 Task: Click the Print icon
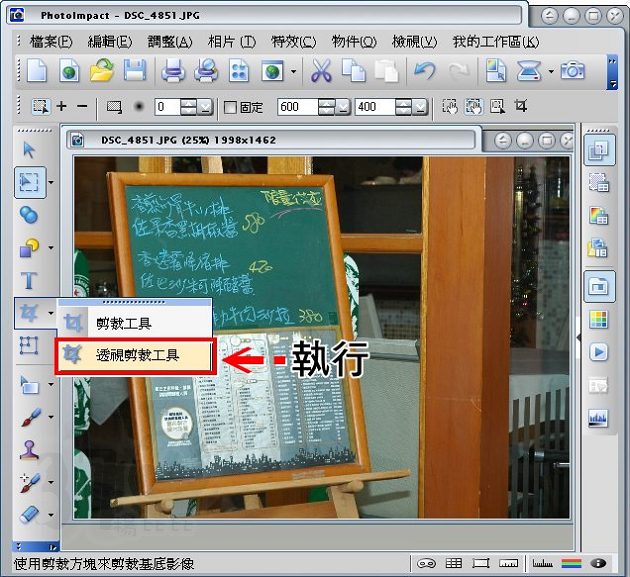(x=173, y=72)
